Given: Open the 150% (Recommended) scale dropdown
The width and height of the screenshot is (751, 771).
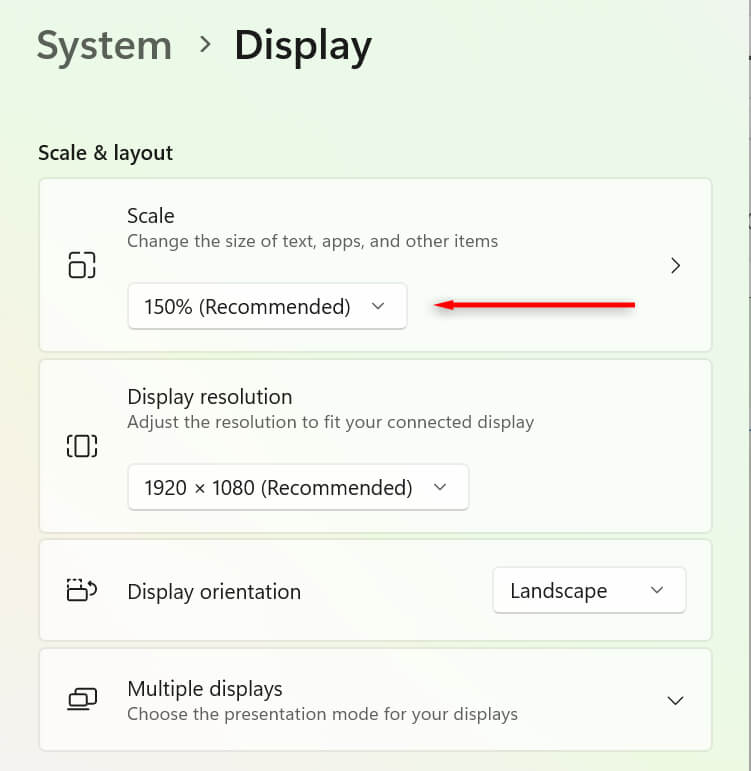Looking at the screenshot, I should pos(267,307).
